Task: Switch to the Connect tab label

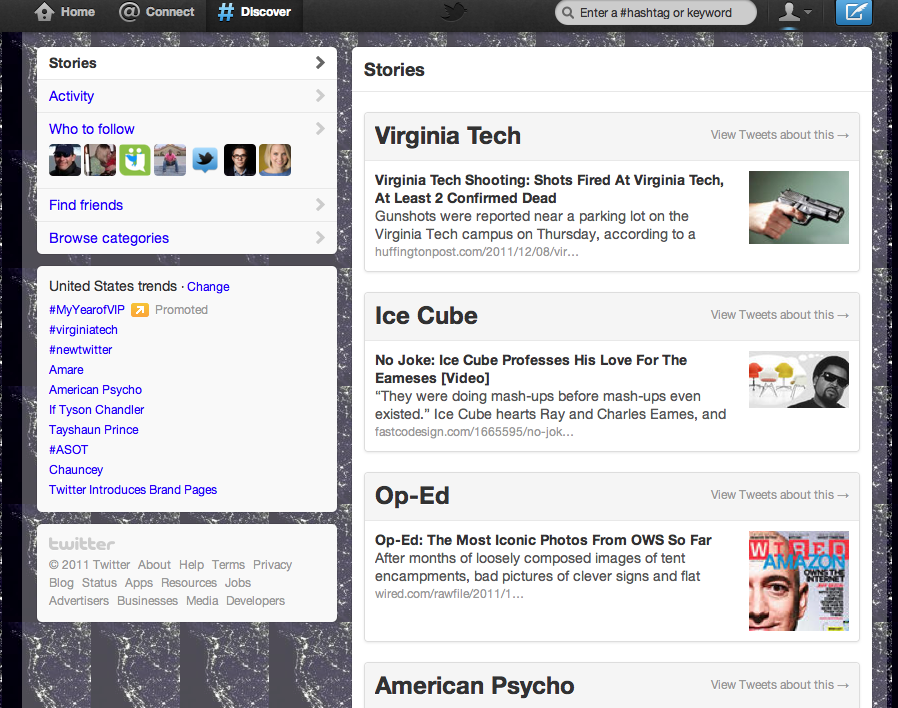Action: point(170,11)
